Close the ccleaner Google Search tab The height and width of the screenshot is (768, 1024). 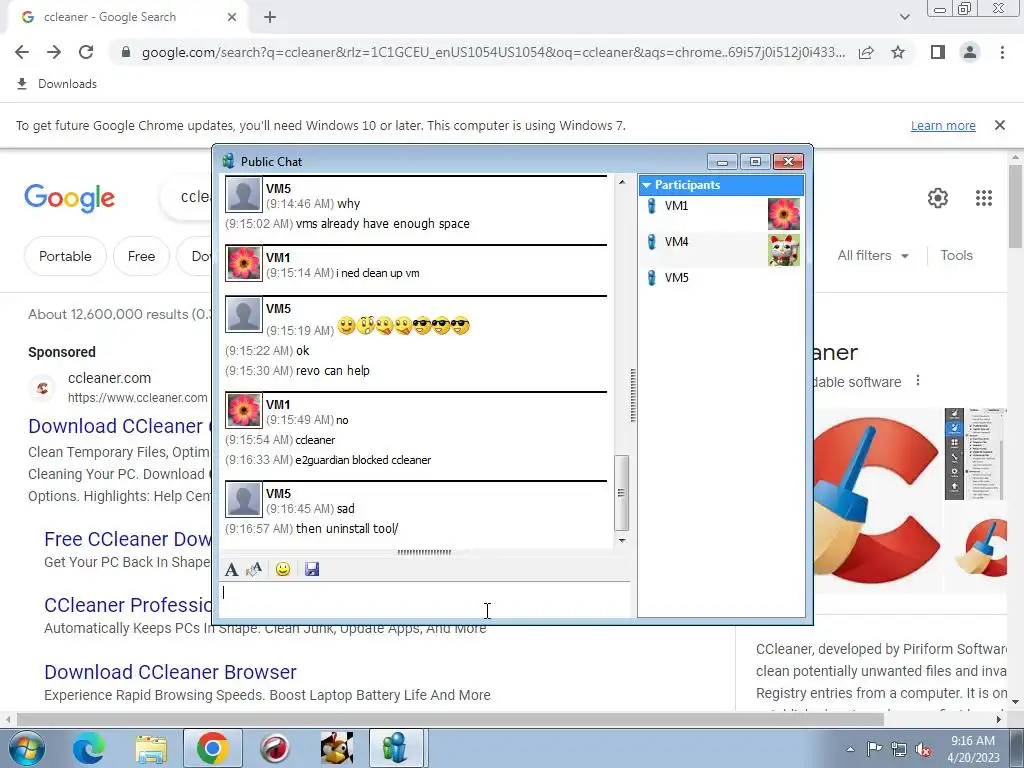click(x=232, y=18)
